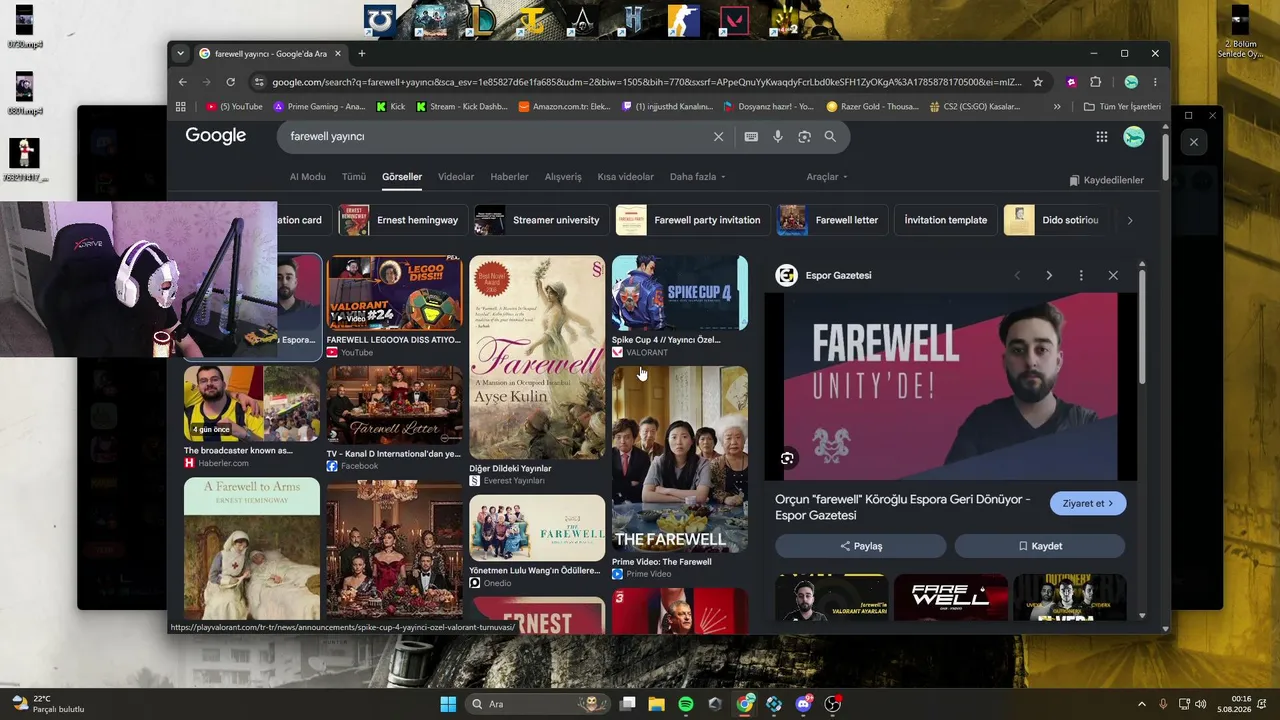Show hidden system tray icons
Image resolution: width=1280 pixels, height=720 pixels.
coord(1141,704)
